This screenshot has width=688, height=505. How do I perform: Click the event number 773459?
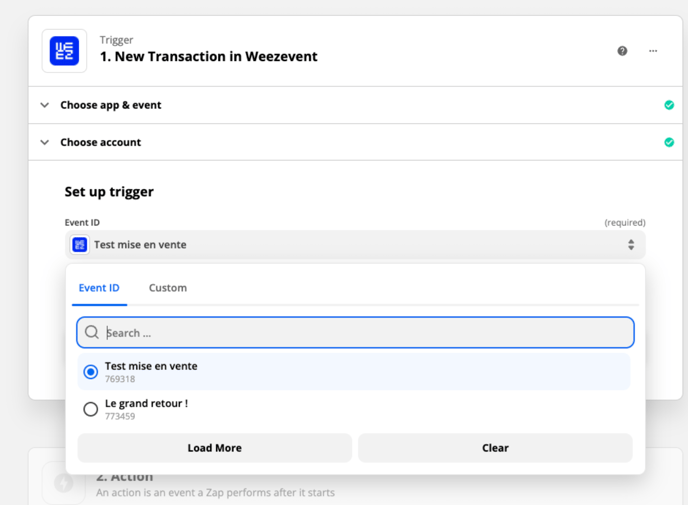click(x=120, y=416)
